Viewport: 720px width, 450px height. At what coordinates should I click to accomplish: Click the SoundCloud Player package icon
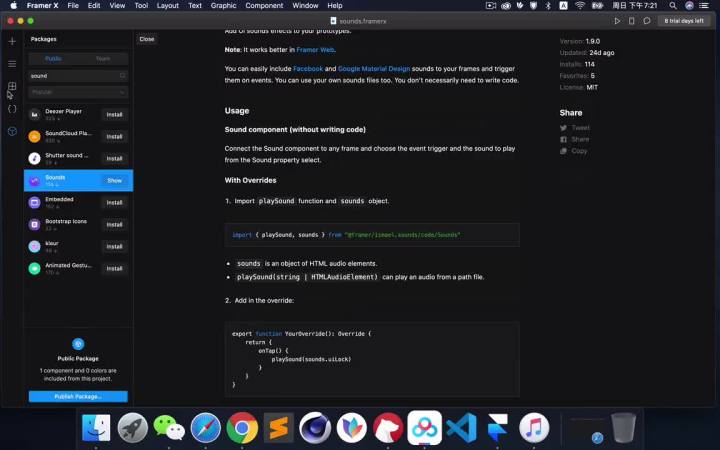tap(34, 136)
